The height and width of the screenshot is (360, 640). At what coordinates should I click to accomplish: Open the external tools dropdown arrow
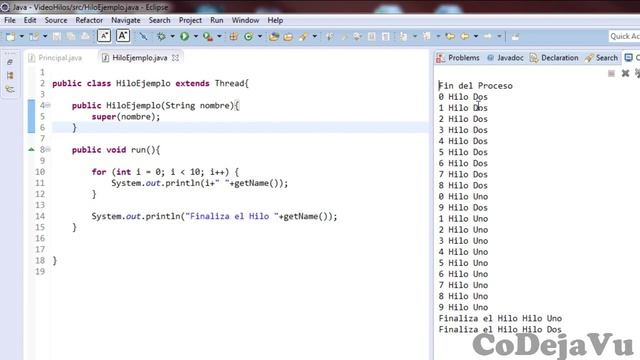(x=219, y=37)
